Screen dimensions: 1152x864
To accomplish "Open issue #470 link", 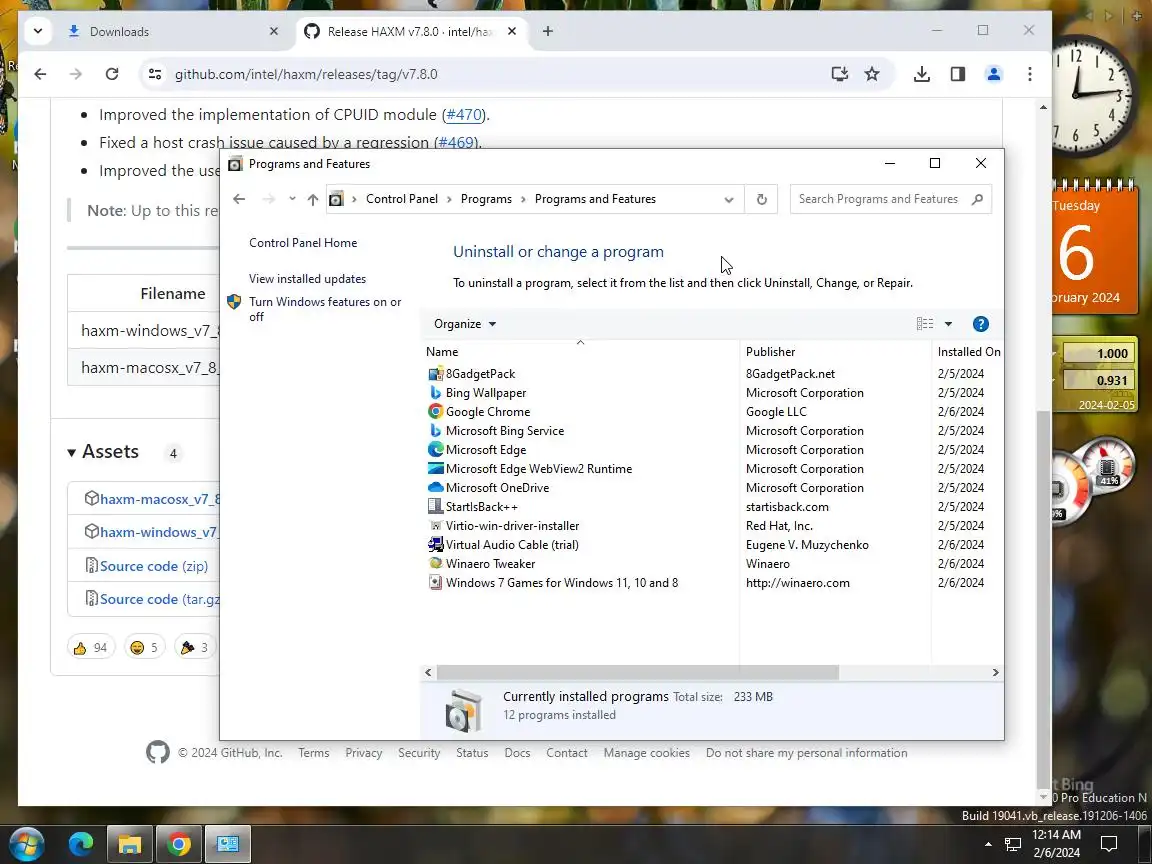I will [x=464, y=115].
